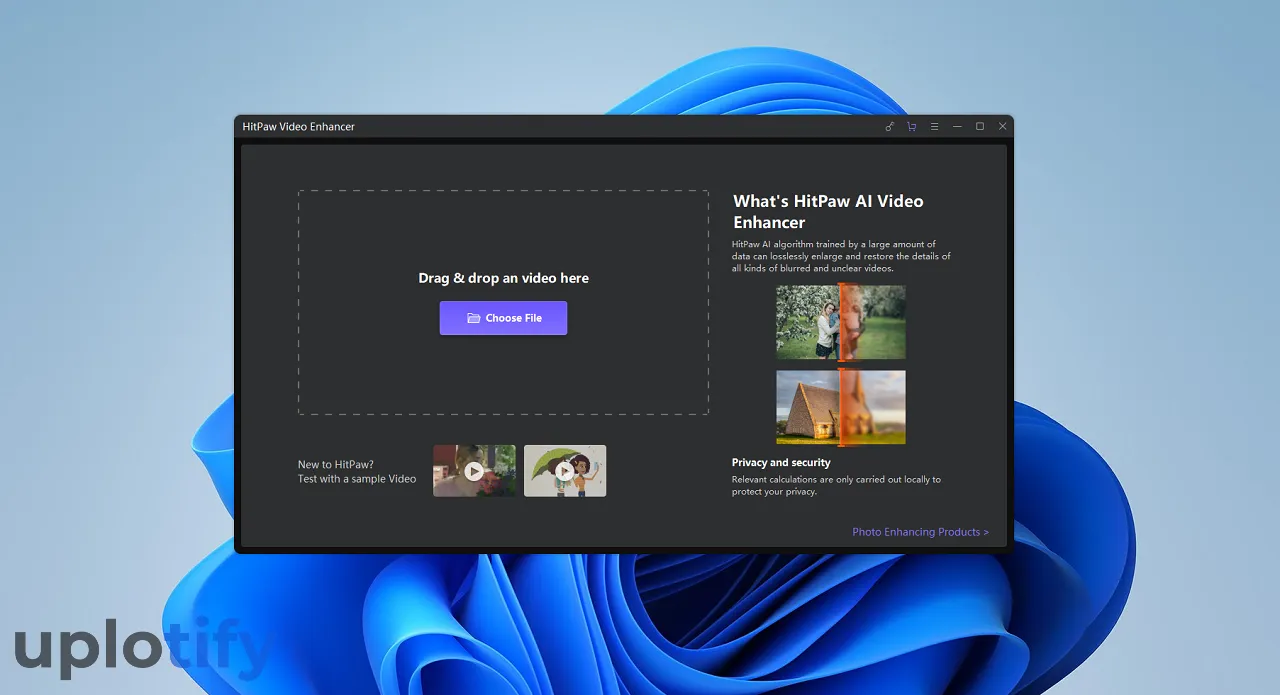Click the "What's HitPaw AI Video Enhancer" heading
Viewport: 1280px width, 695px height.
(828, 212)
